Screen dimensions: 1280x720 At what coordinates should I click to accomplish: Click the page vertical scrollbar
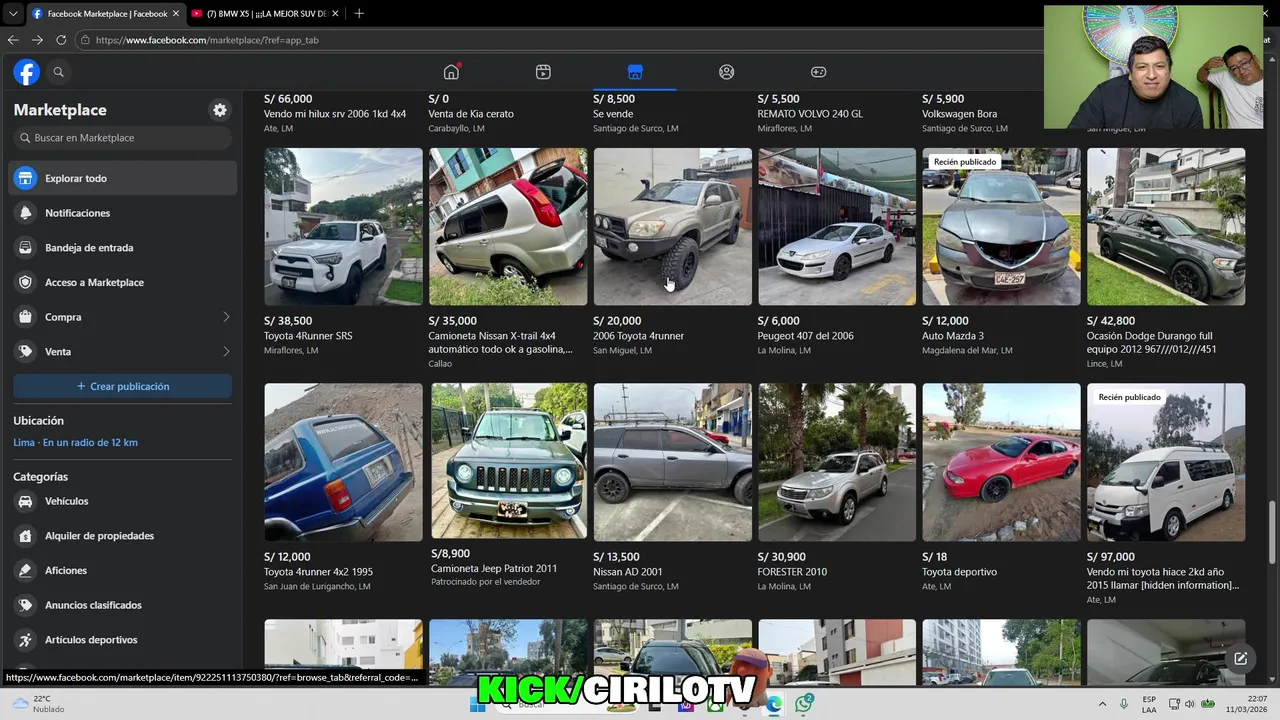(x=1272, y=532)
